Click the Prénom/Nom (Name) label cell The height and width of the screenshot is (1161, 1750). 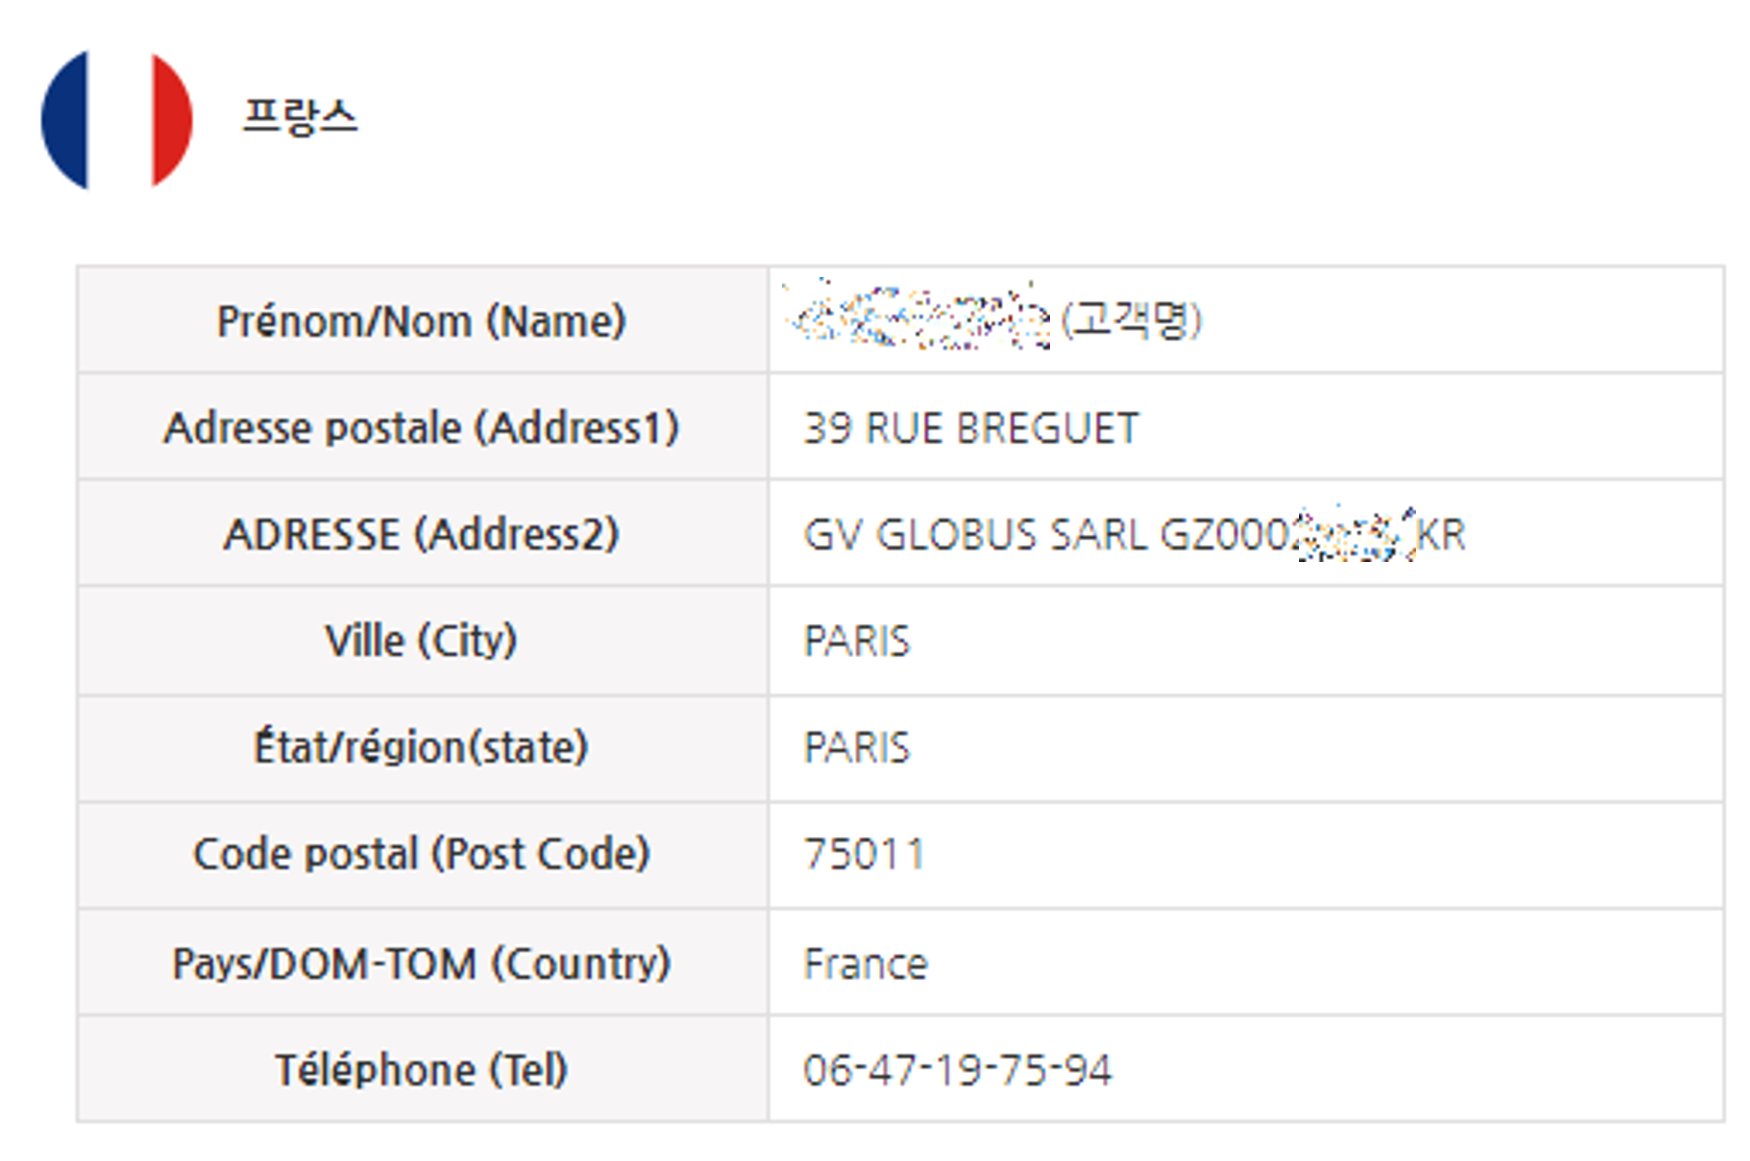422,321
